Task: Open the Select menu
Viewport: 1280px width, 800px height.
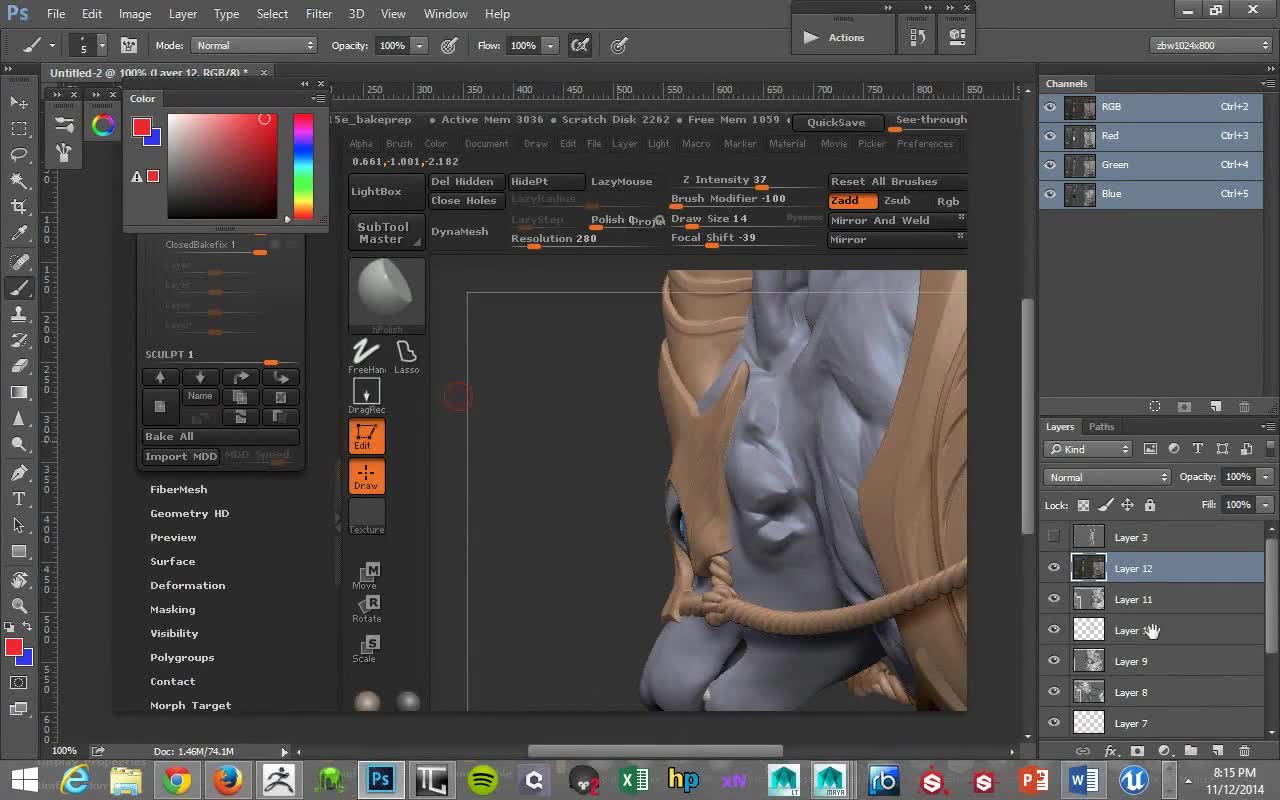Action: (x=272, y=14)
